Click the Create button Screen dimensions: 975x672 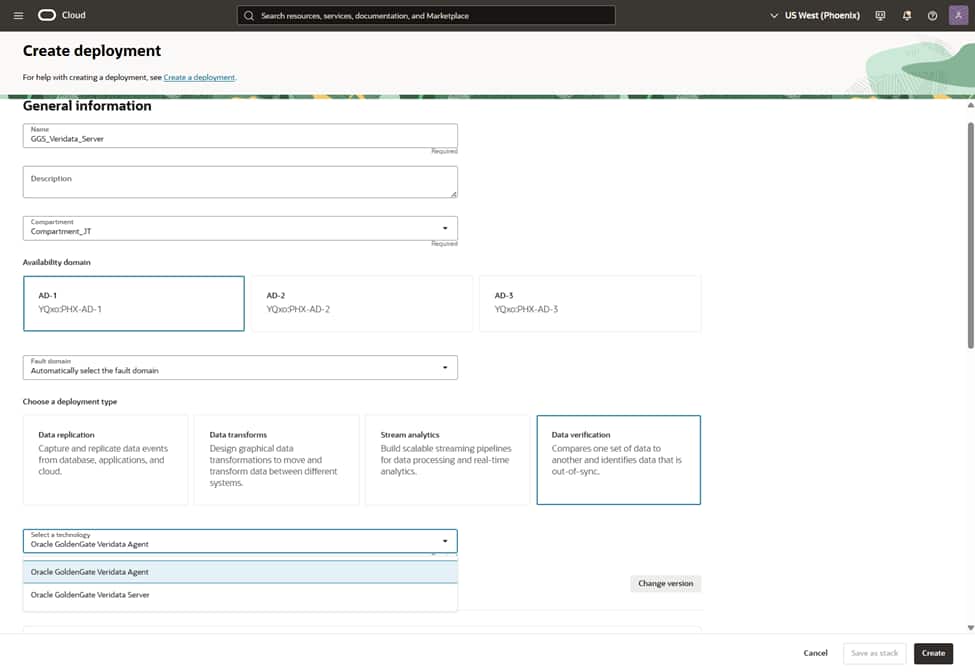pyautogui.click(x=933, y=653)
